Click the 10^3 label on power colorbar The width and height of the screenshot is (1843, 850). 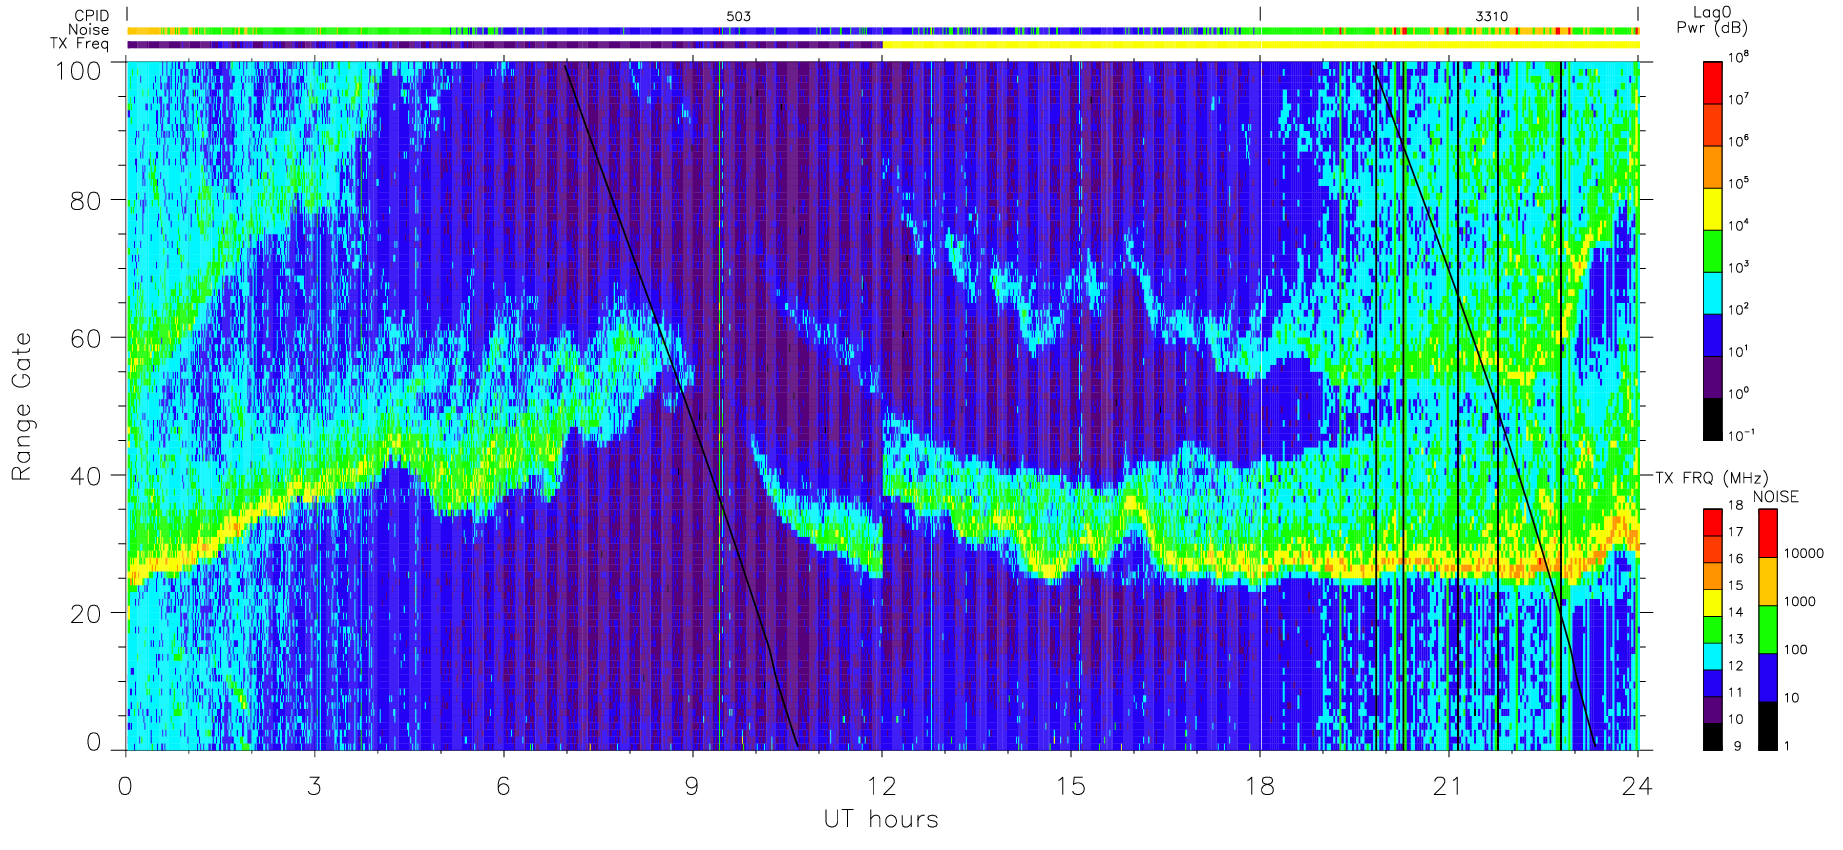pyautogui.click(x=1739, y=267)
